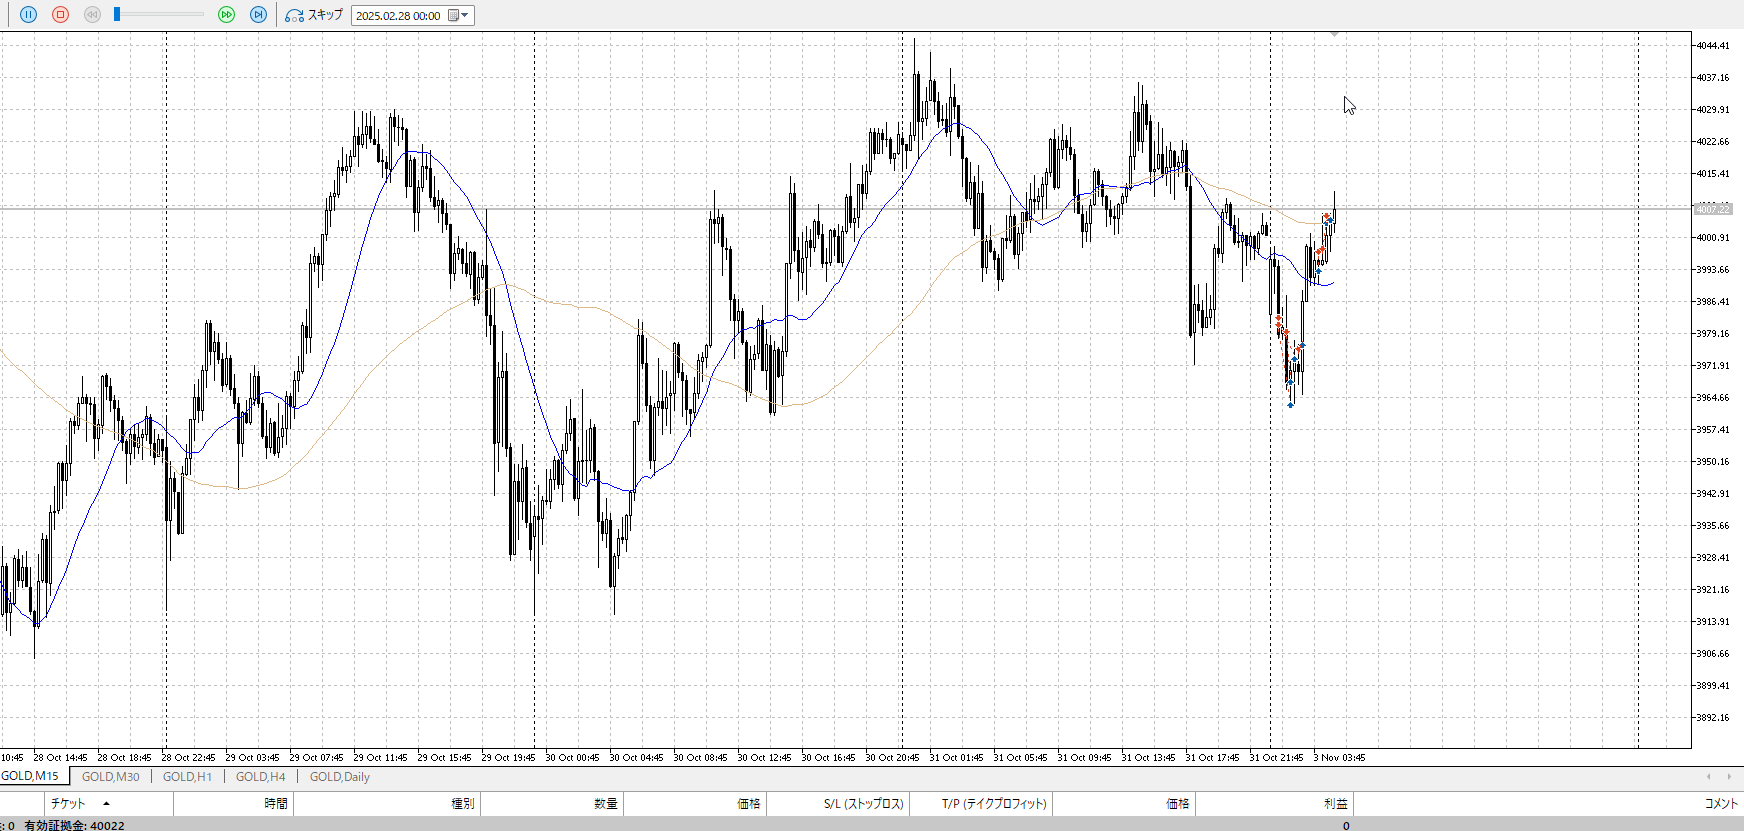Screen dimensions: 1744x831
Task: Step forward one bar with blue button
Action: point(258,15)
